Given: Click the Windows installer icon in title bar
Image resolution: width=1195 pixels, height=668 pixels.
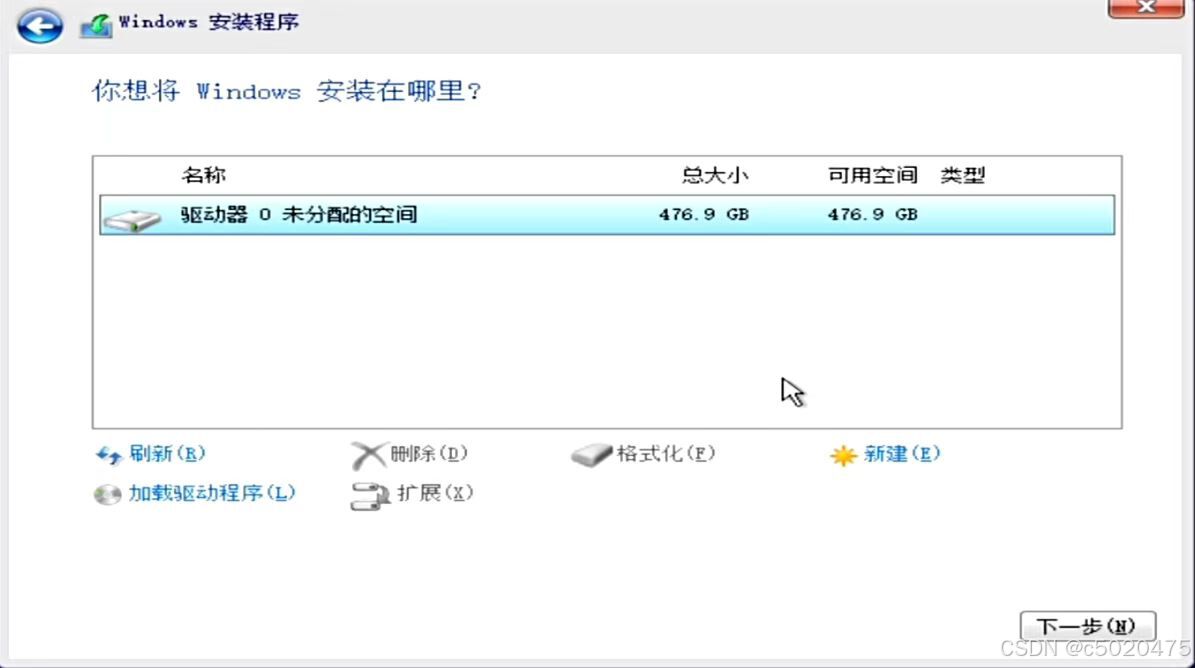Looking at the screenshot, I should (x=98, y=20).
